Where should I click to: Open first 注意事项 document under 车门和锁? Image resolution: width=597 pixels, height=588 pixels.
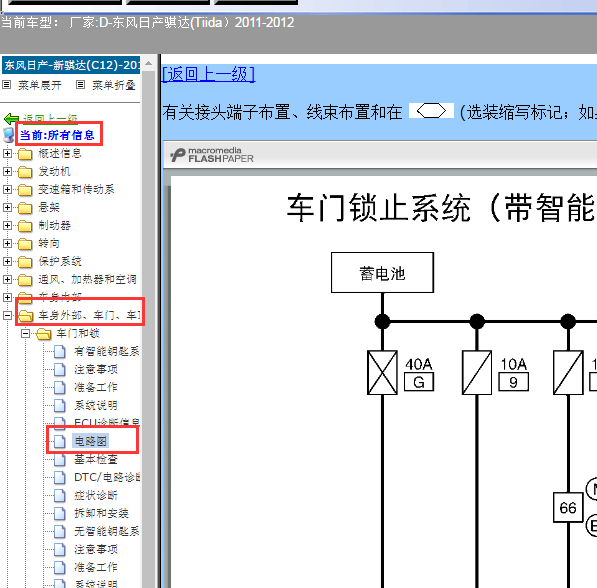pyautogui.click(x=96, y=369)
